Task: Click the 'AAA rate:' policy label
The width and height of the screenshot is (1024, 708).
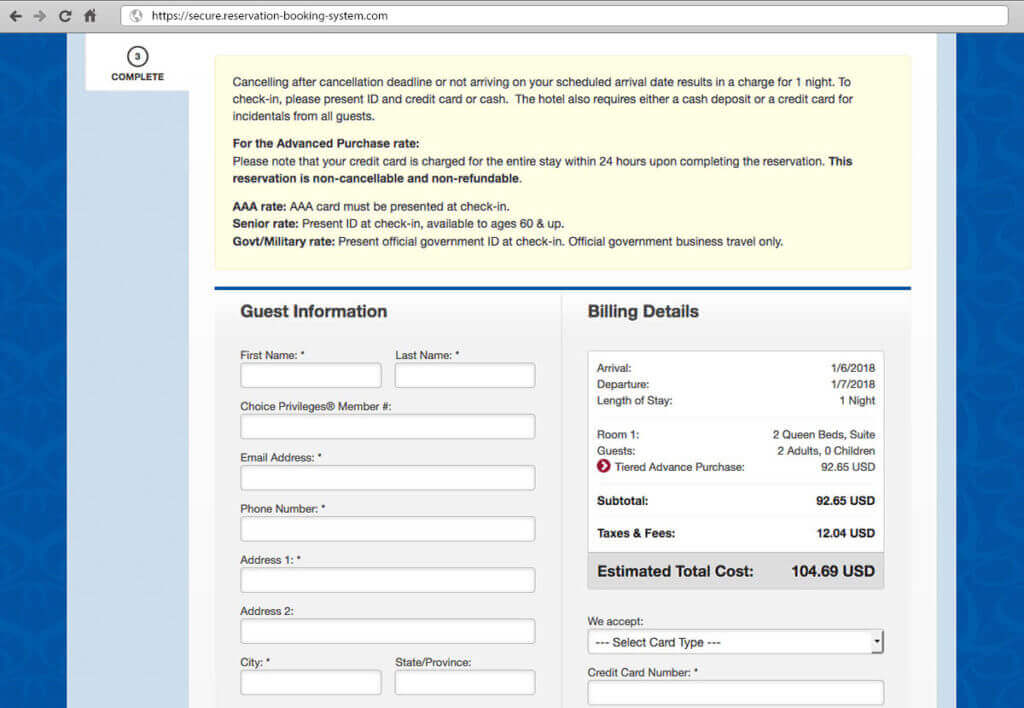Action: (x=259, y=206)
